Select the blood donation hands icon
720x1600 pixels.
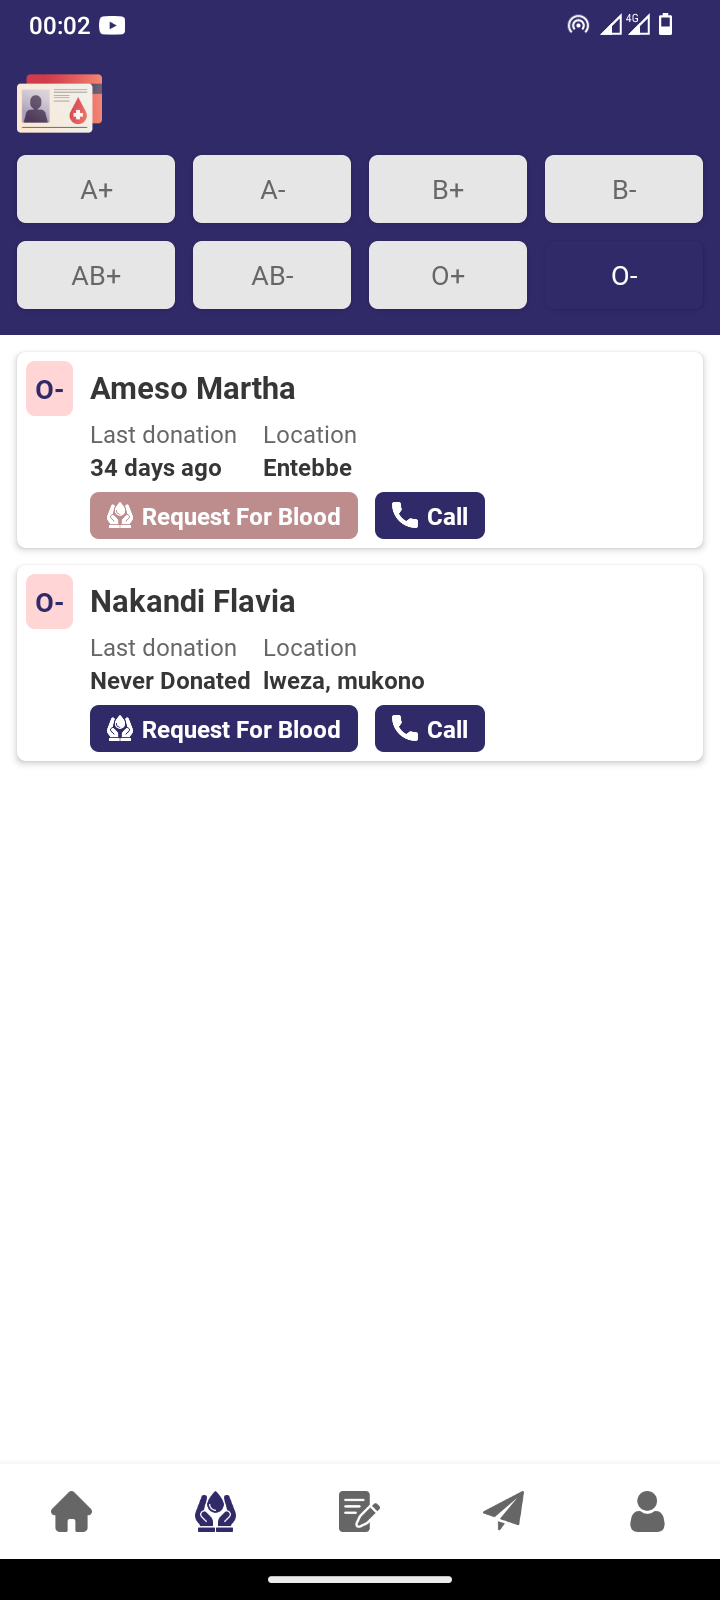(x=216, y=1511)
